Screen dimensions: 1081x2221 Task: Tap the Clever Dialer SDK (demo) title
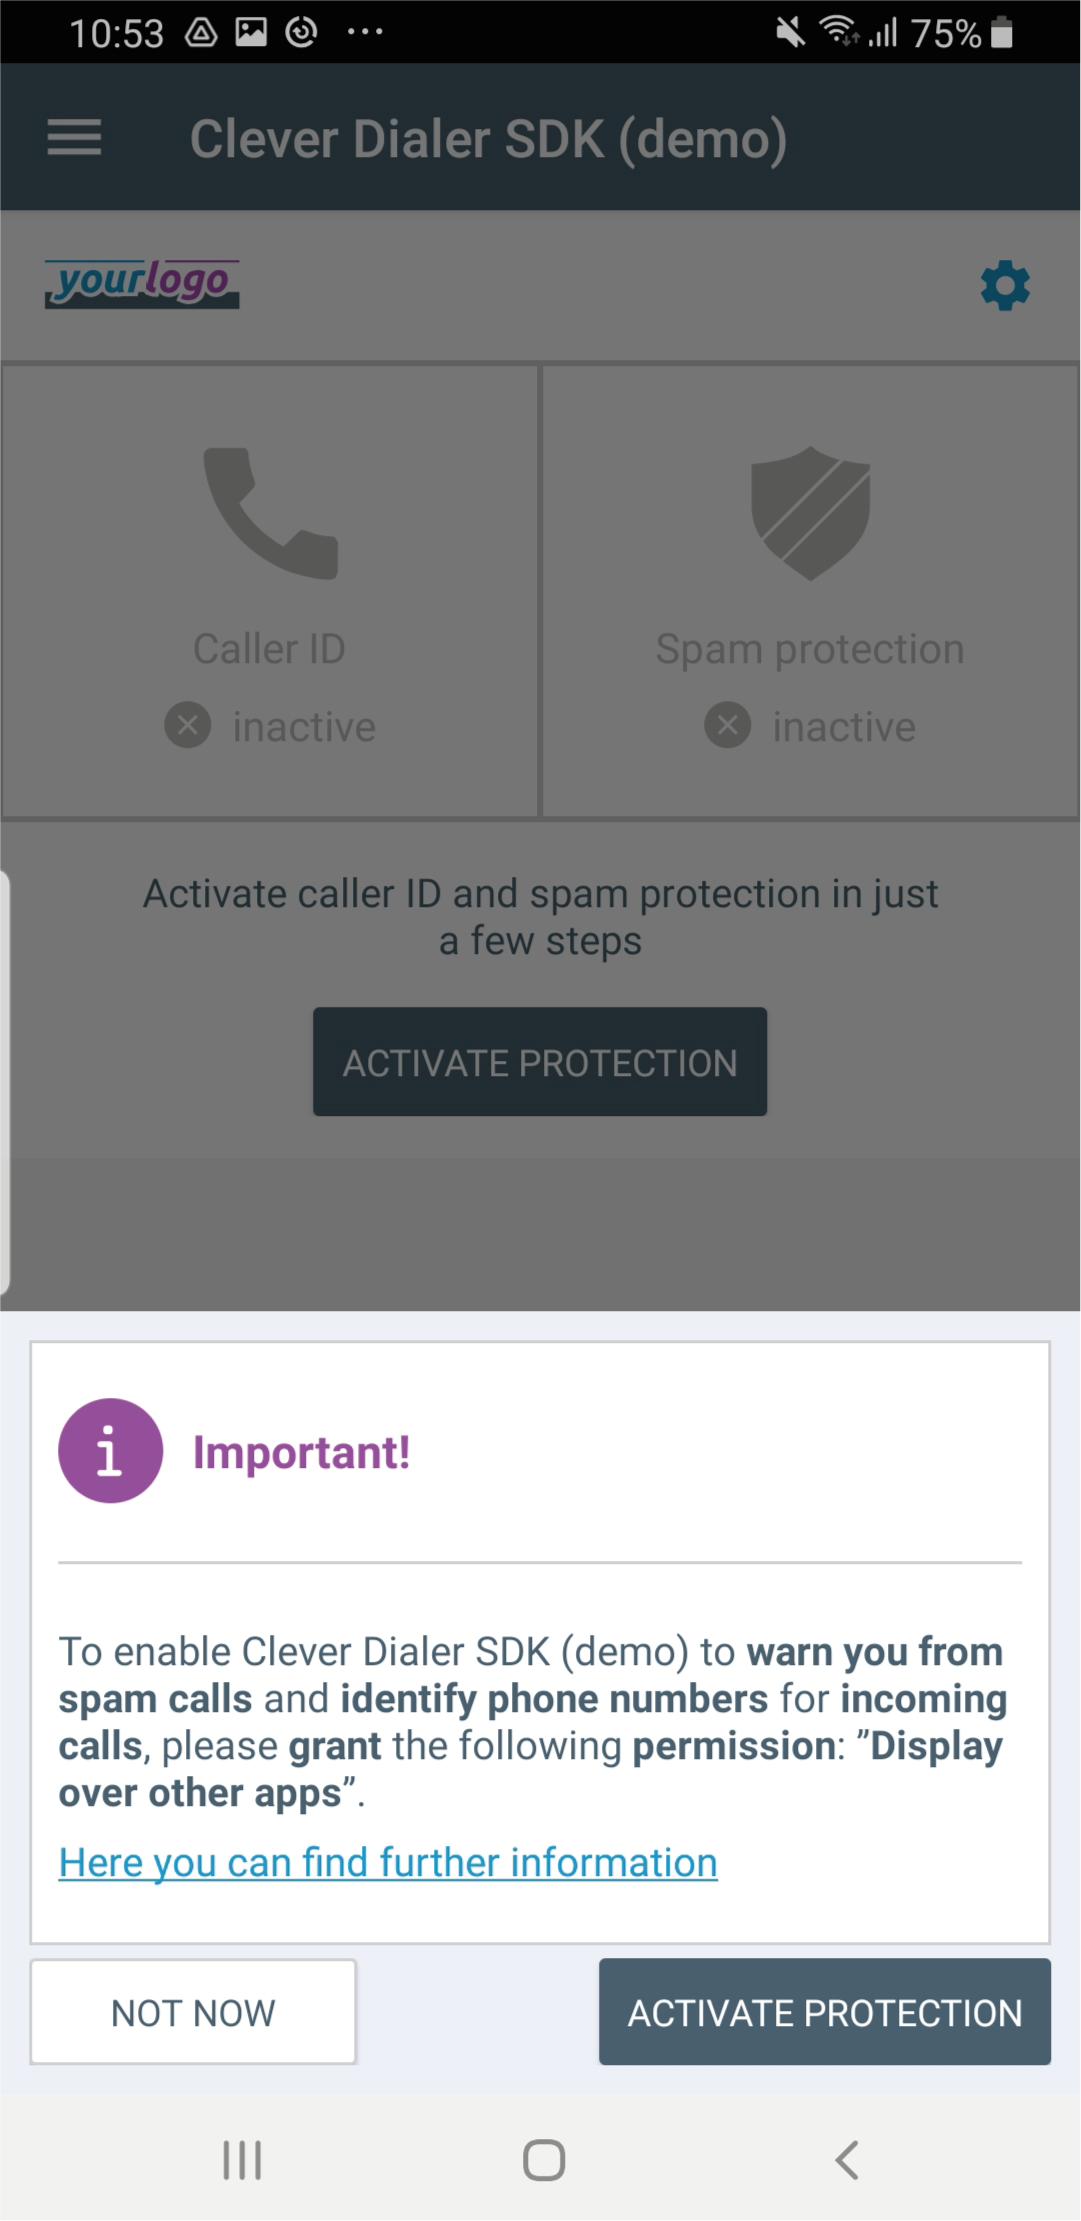(x=489, y=137)
